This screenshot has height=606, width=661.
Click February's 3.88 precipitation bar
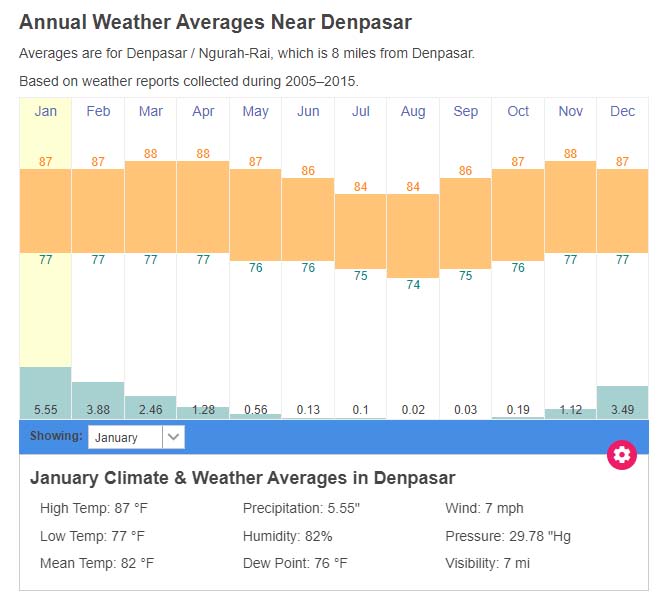[x=98, y=399]
